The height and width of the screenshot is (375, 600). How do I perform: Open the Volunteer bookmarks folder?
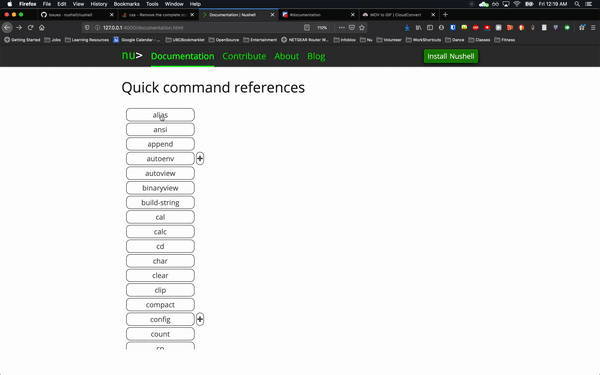(389, 40)
